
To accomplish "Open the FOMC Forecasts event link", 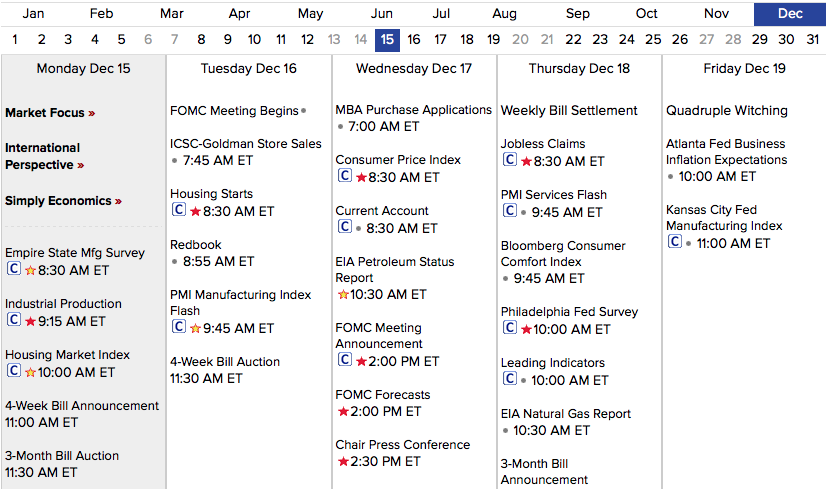I will click(x=382, y=395).
